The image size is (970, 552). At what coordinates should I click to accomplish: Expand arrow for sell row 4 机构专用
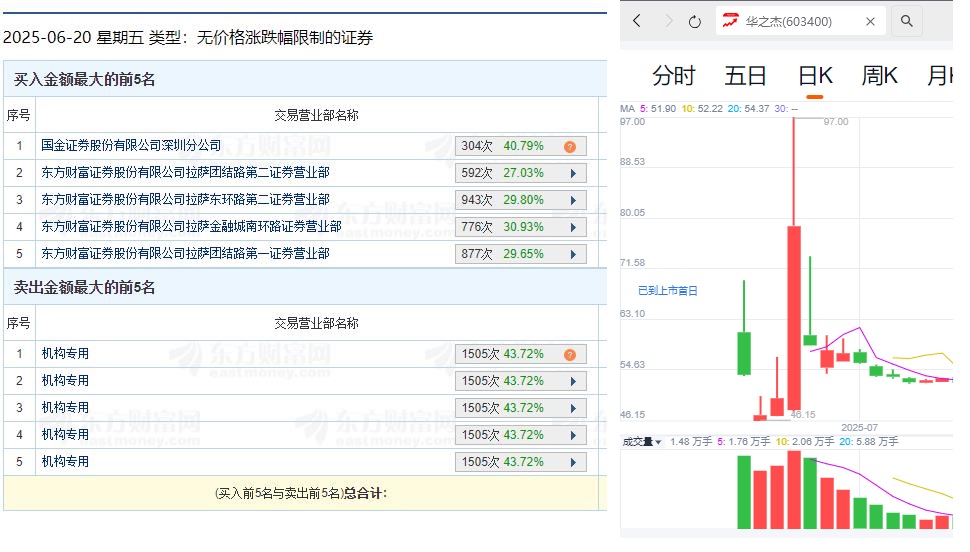tap(573, 436)
